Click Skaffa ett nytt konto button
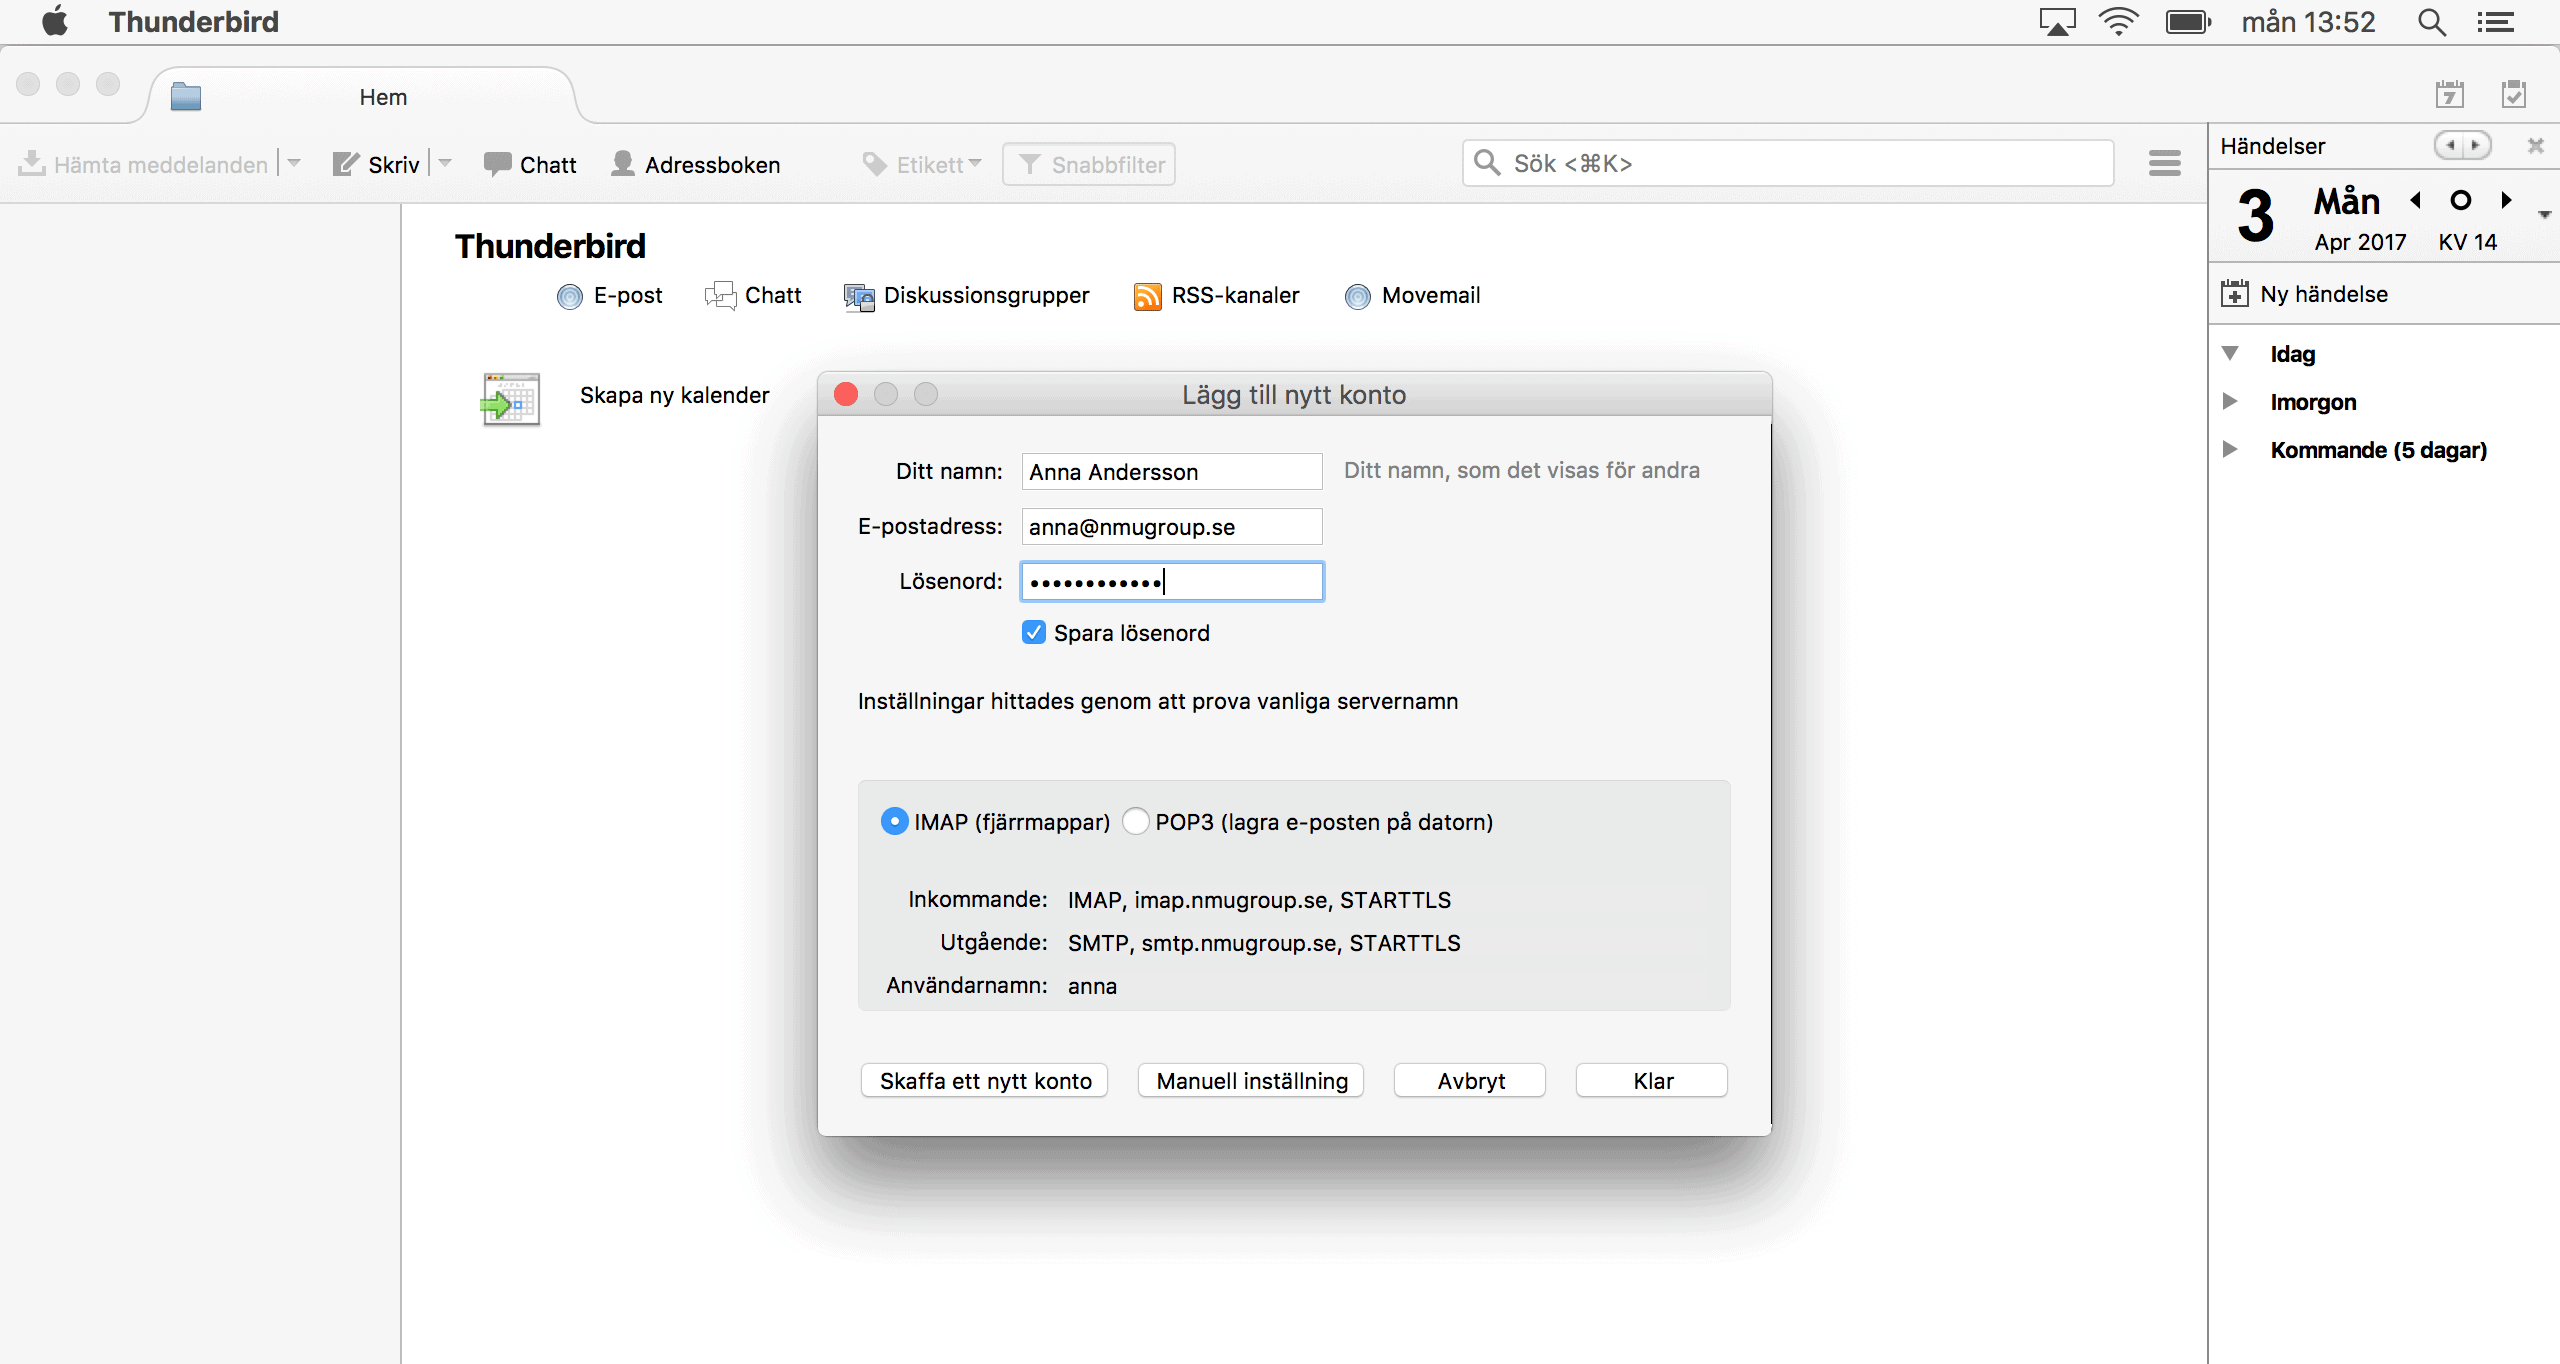The height and width of the screenshot is (1364, 2560). [984, 1080]
